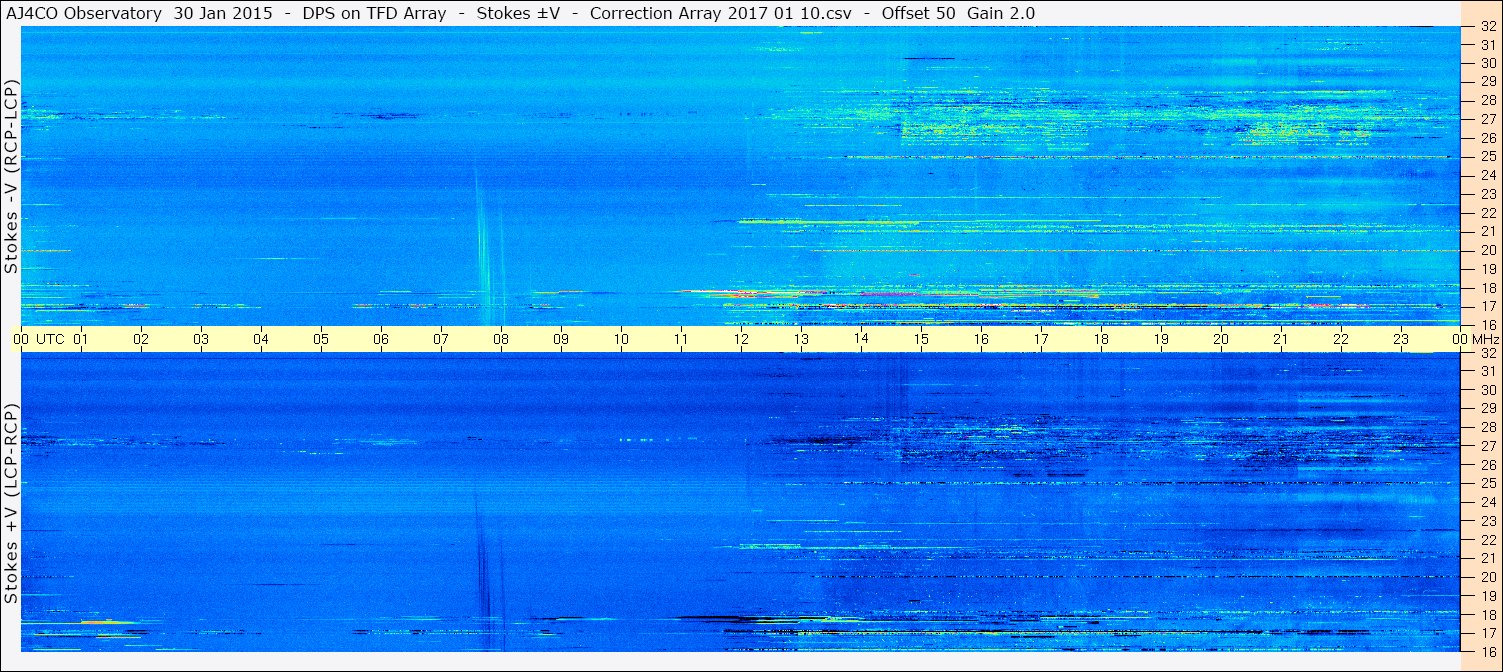The image size is (1503, 672).
Task: Click 19 MHz on the Stokes +V scale
Action: tap(1487, 596)
